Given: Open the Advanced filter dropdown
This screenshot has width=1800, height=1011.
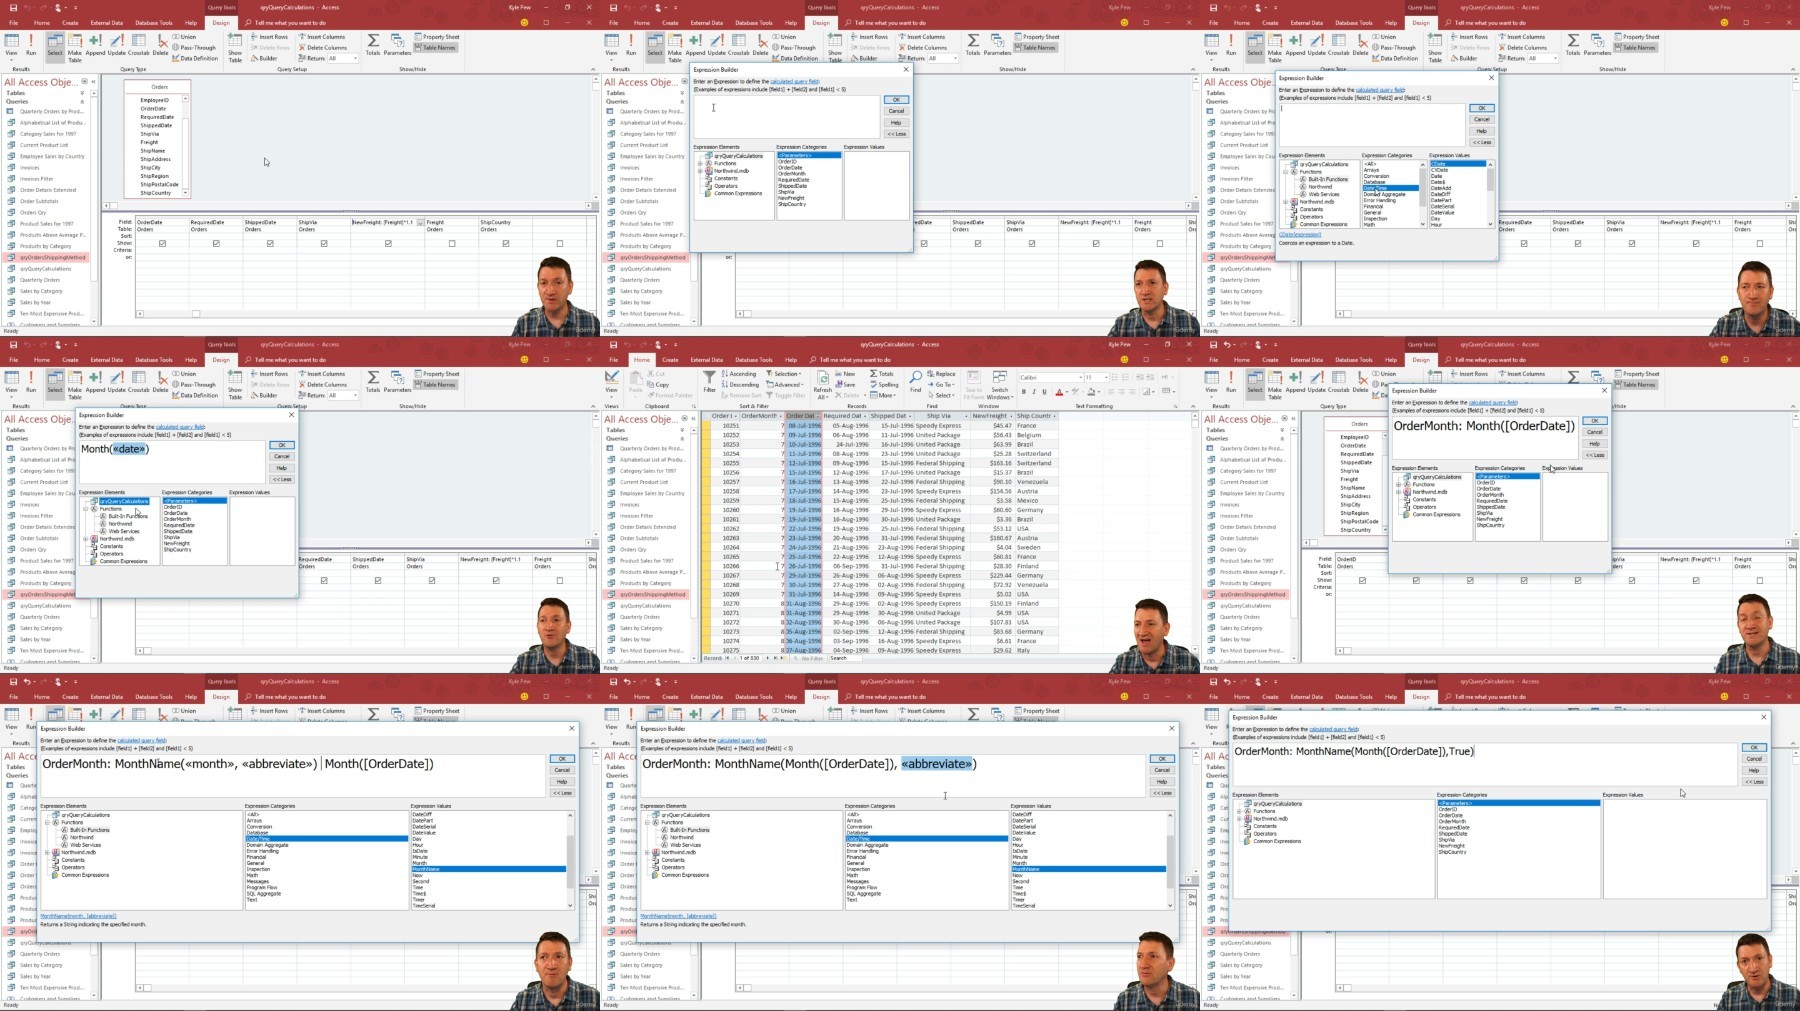Looking at the screenshot, I should click(x=786, y=384).
